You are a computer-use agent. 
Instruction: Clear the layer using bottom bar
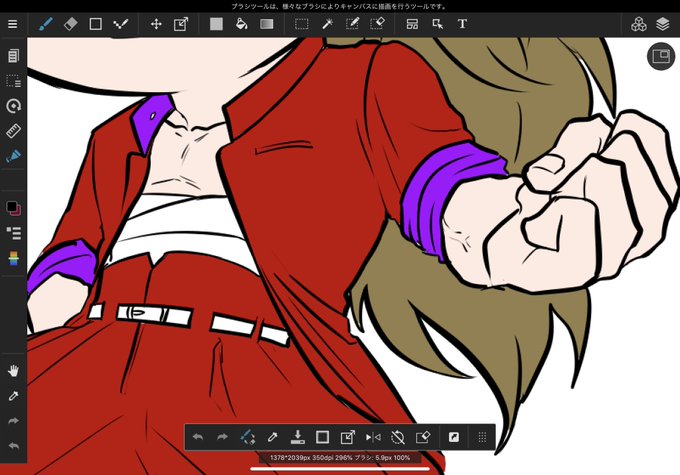[x=422, y=437]
